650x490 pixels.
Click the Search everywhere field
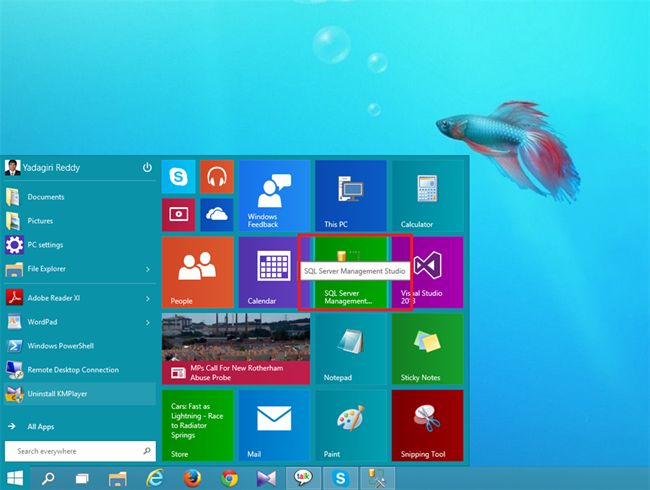tap(80, 451)
